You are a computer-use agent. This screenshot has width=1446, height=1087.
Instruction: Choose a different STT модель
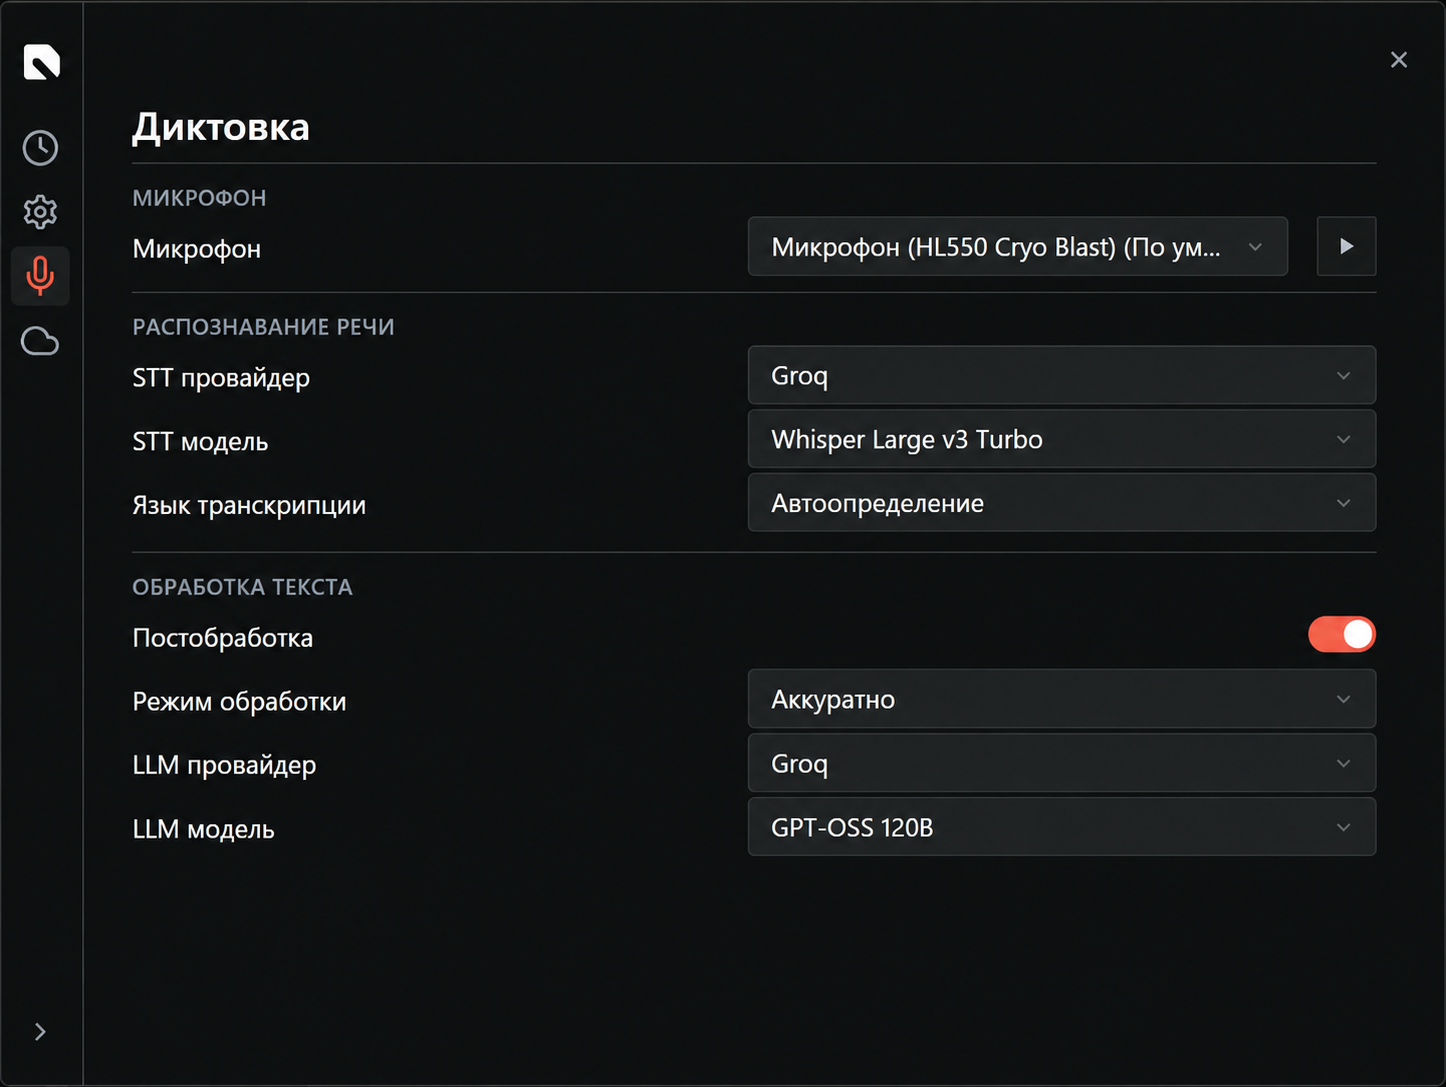point(1062,439)
